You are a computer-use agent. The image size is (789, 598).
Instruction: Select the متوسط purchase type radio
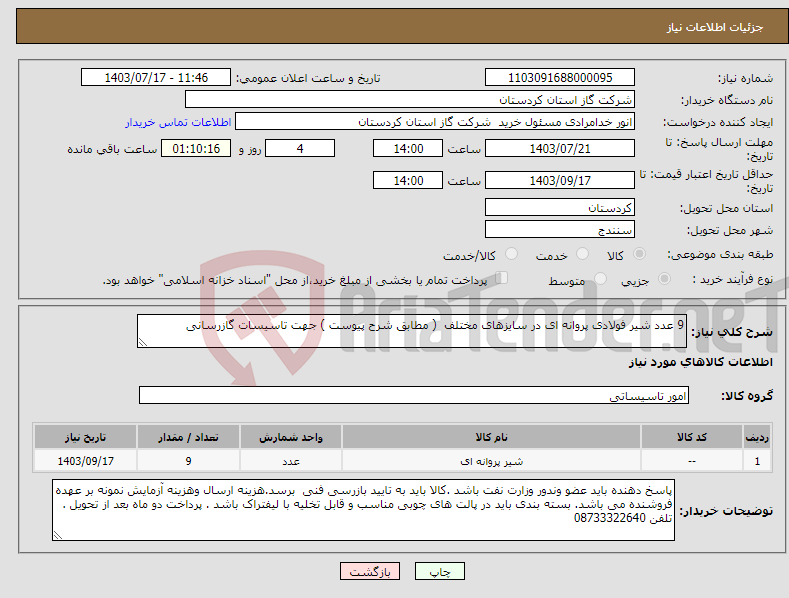tap(600, 278)
